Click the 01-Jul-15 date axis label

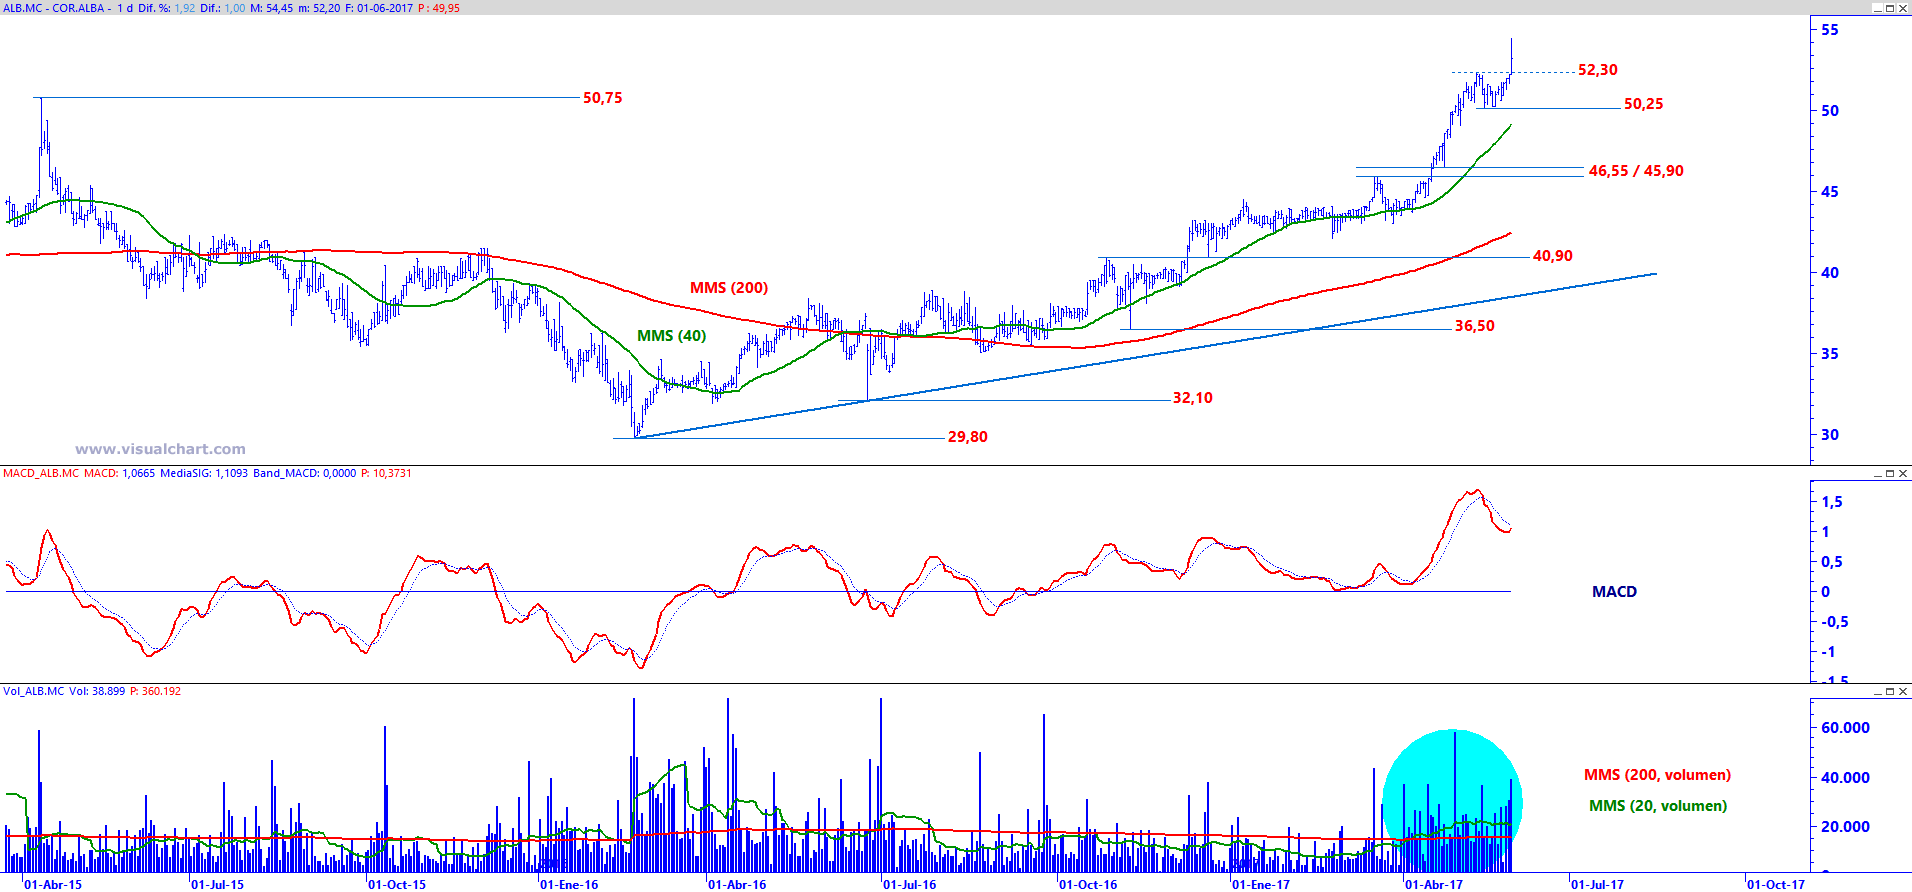tap(218, 884)
